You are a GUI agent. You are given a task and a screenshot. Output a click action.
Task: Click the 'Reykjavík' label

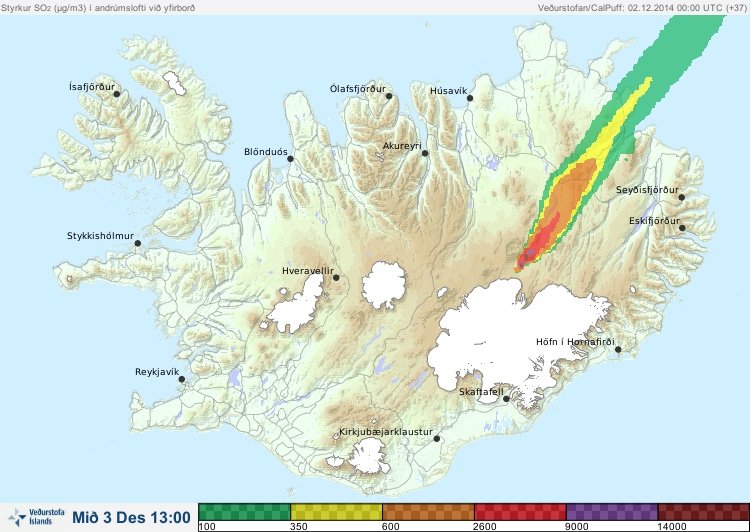(157, 372)
